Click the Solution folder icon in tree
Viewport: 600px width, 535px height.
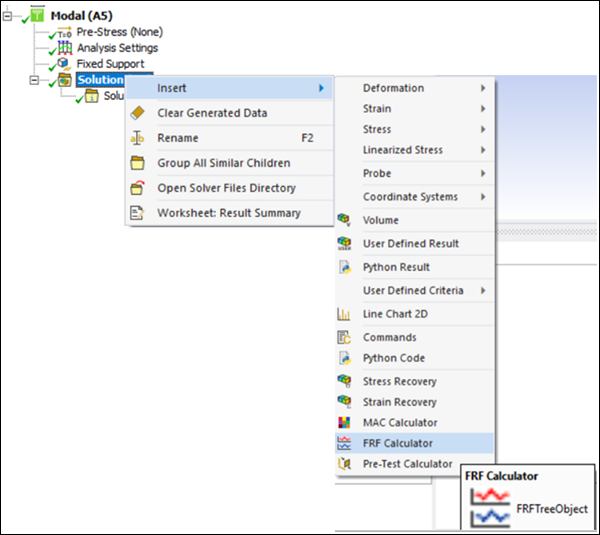click(65, 80)
